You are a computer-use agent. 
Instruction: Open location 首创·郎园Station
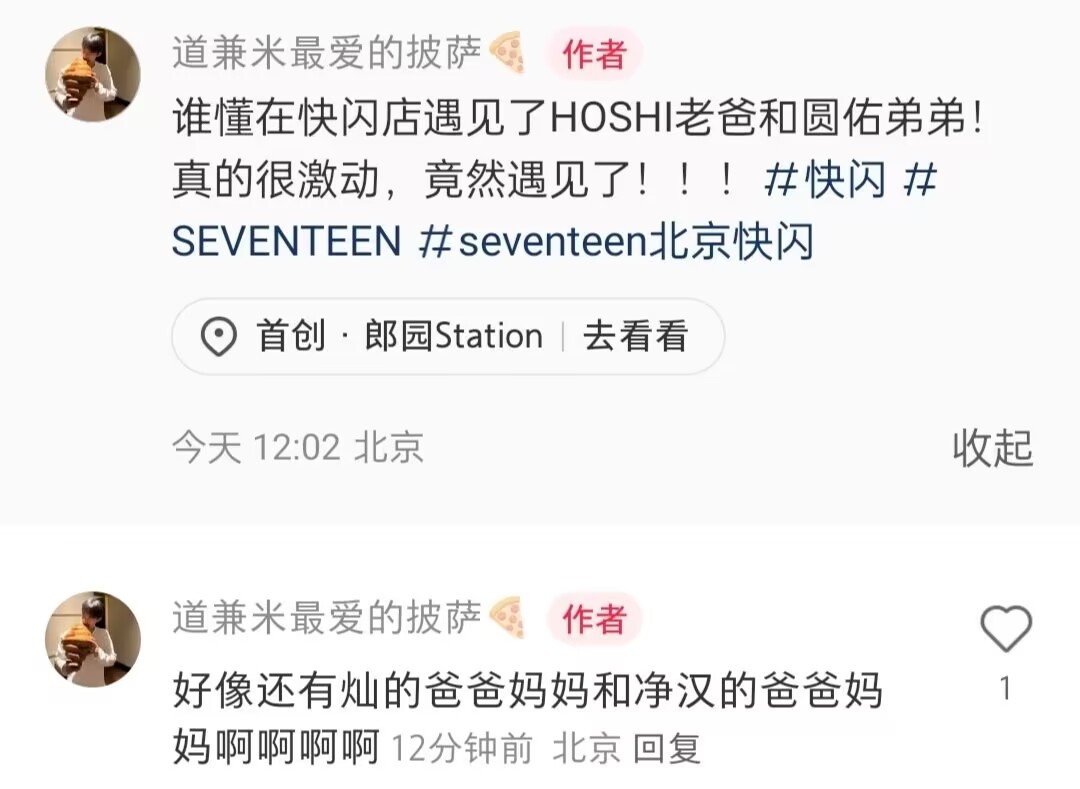point(399,337)
